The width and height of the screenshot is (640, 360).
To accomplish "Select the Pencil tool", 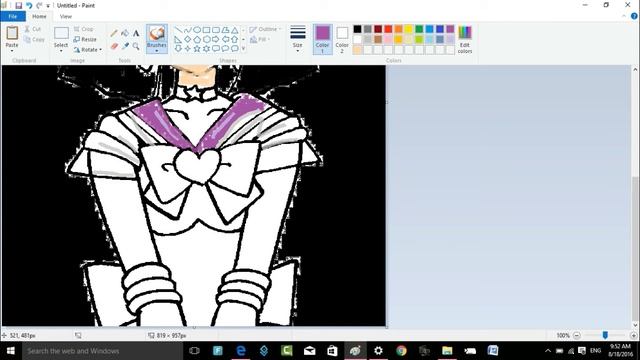I will pyautogui.click(x=114, y=33).
